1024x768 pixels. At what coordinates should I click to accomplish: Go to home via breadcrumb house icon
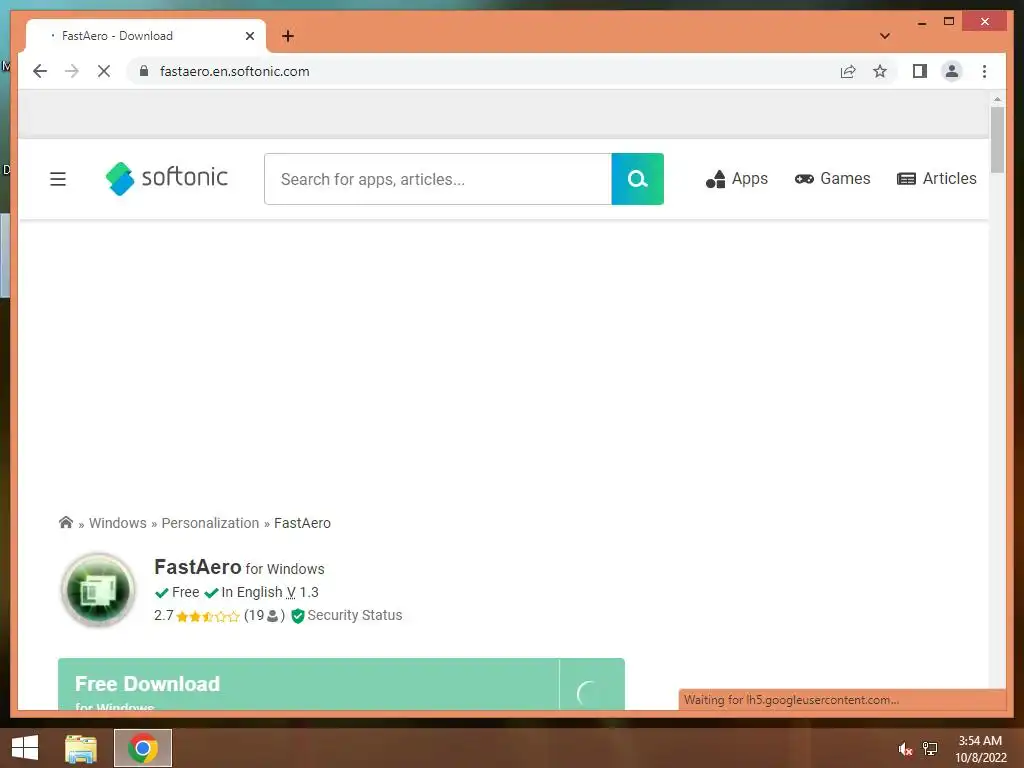pos(66,522)
